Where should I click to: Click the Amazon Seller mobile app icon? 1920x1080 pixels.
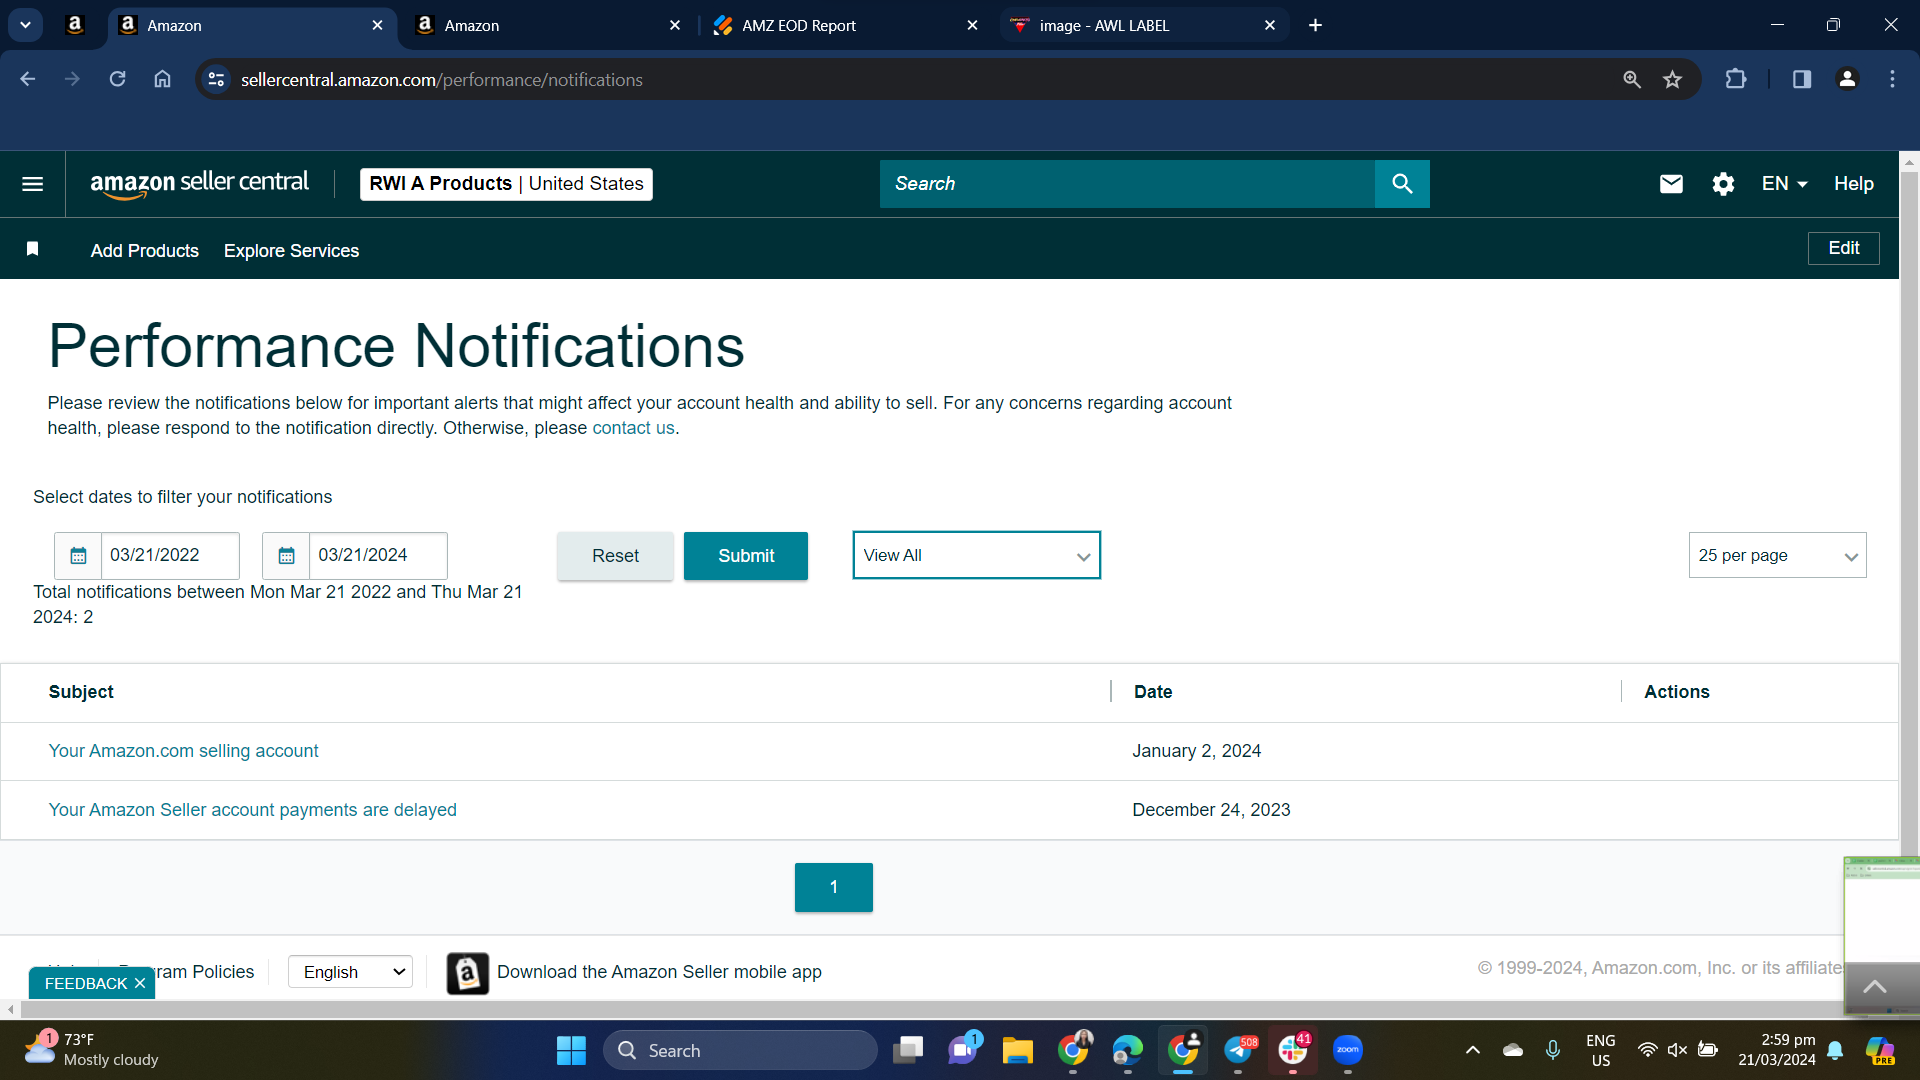[x=467, y=973]
